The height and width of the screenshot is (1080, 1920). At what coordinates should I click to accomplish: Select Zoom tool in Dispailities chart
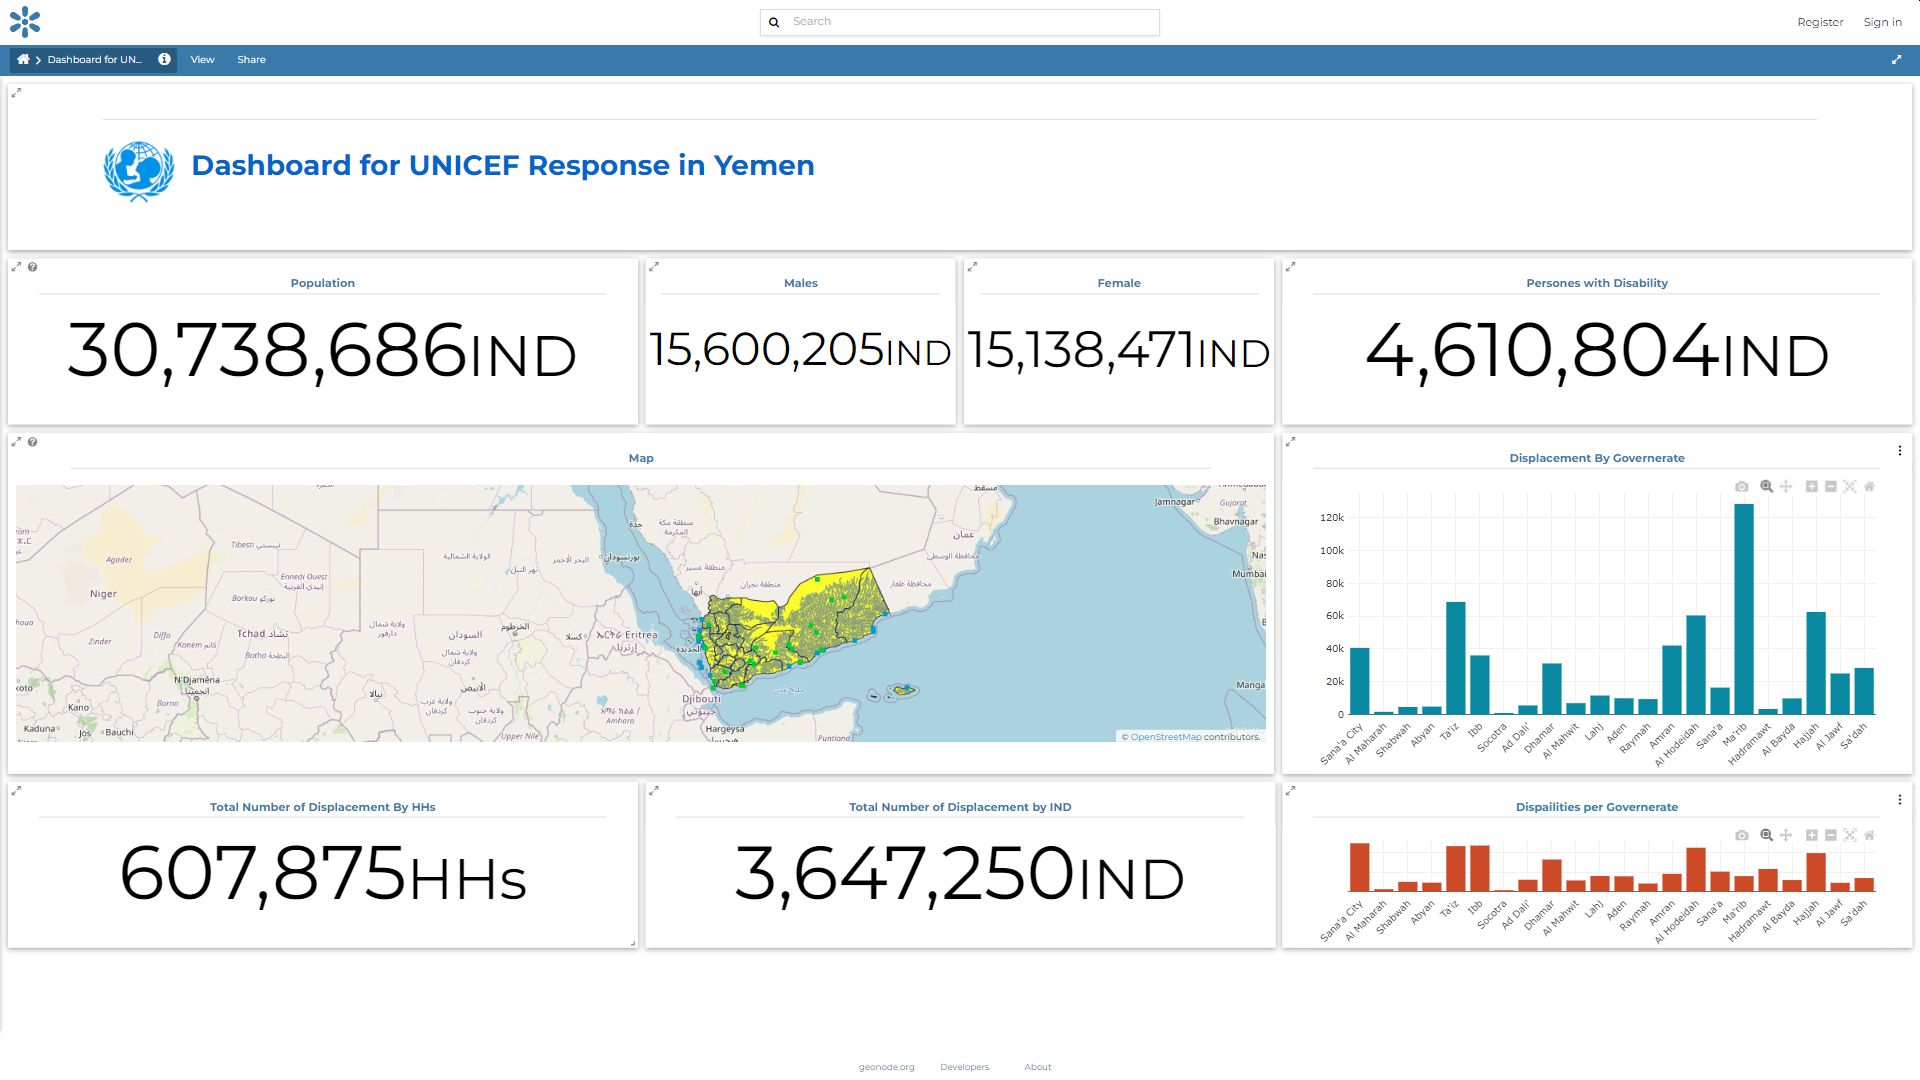click(x=1767, y=836)
